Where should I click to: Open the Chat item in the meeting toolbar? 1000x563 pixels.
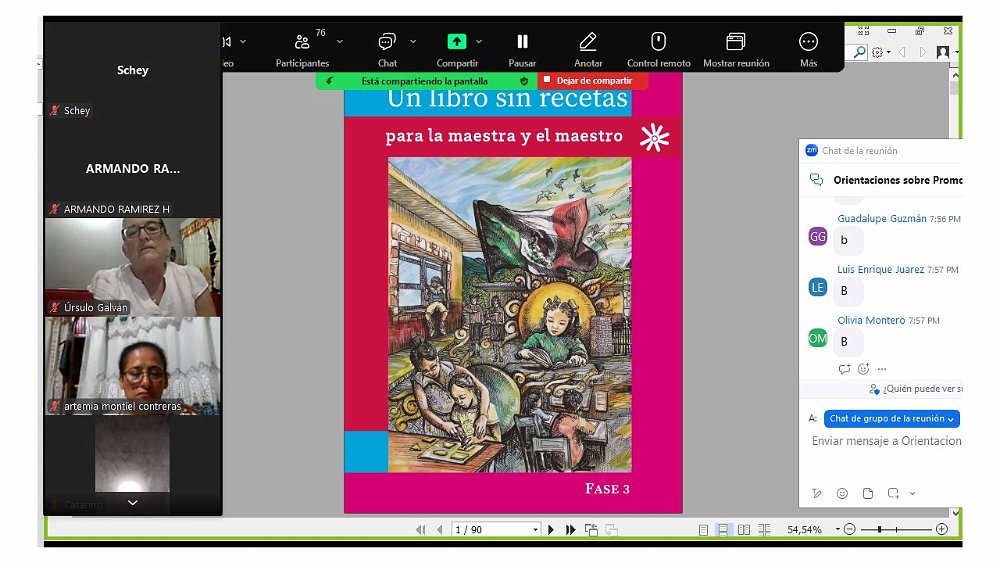point(387,49)
